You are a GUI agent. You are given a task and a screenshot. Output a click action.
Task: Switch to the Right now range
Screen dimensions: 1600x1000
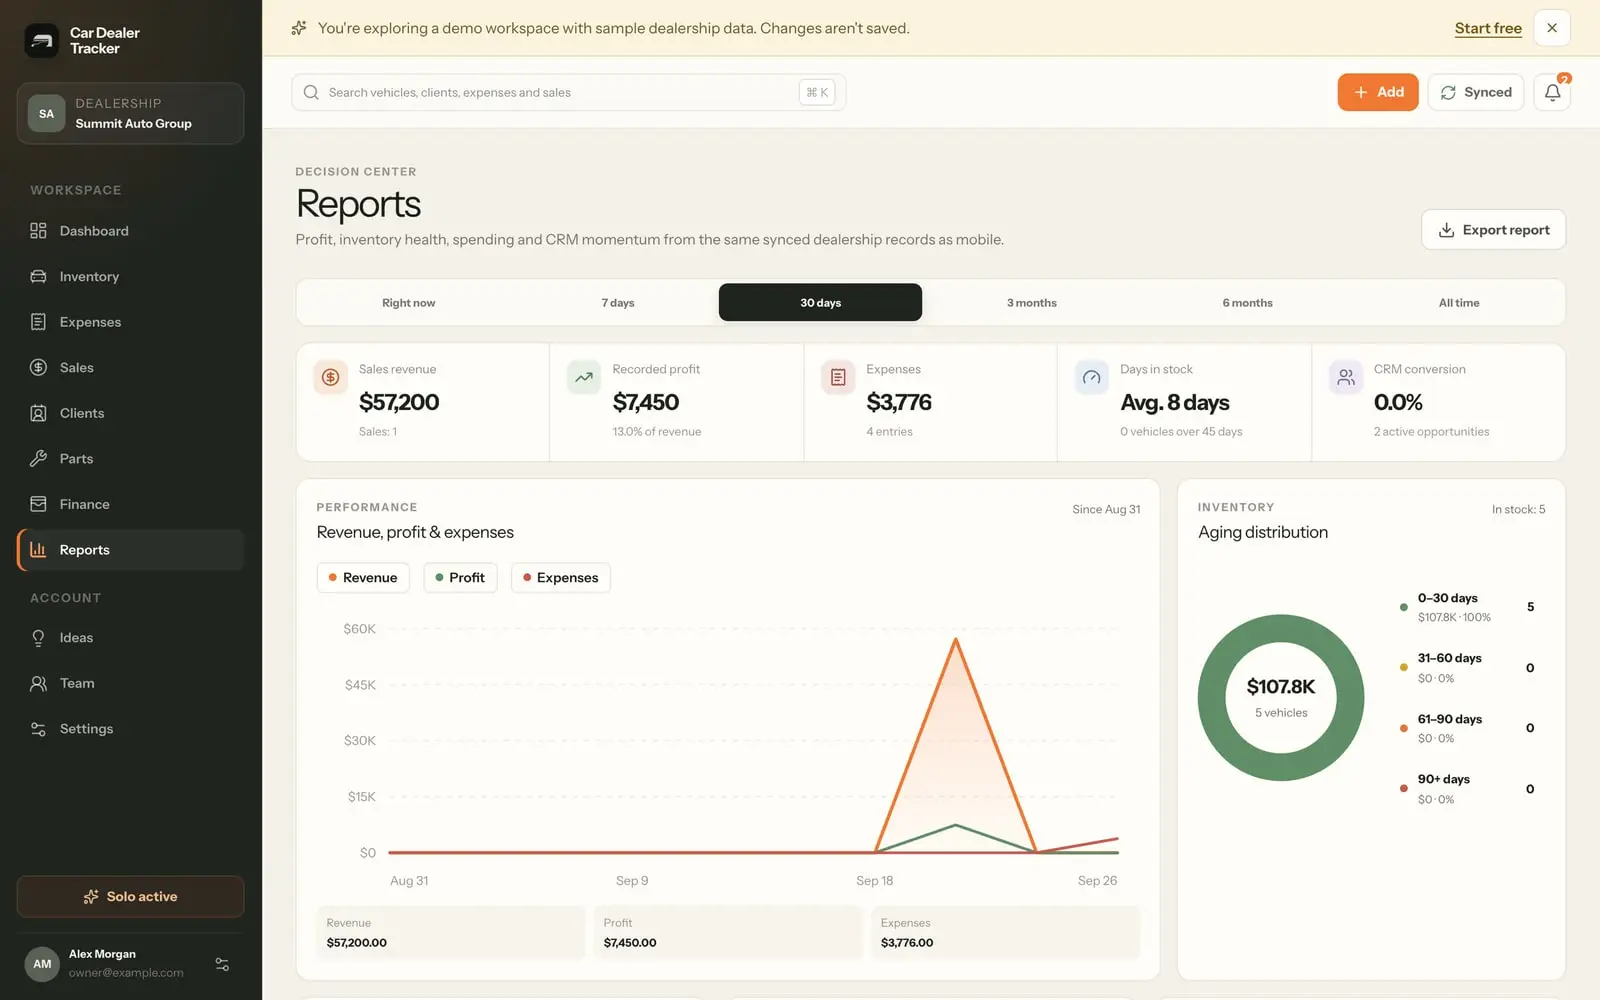(408, 303)
